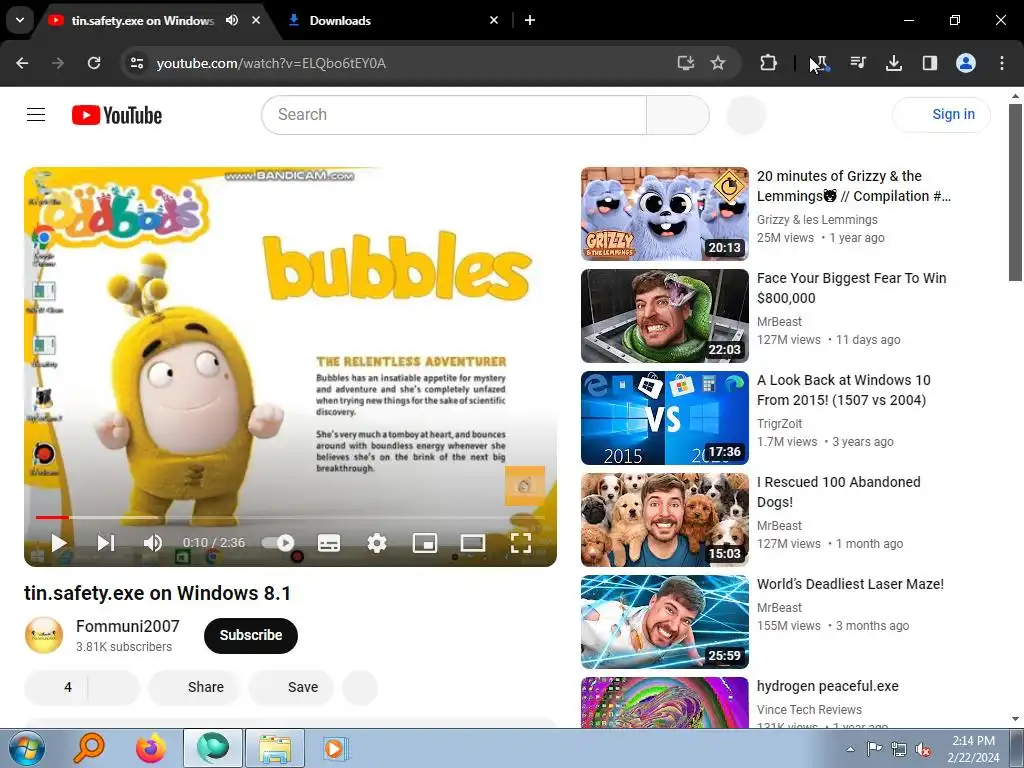Viewport: 1024px width, 768px height.
Task: Open video settings gear
Action: coord(377,543)
